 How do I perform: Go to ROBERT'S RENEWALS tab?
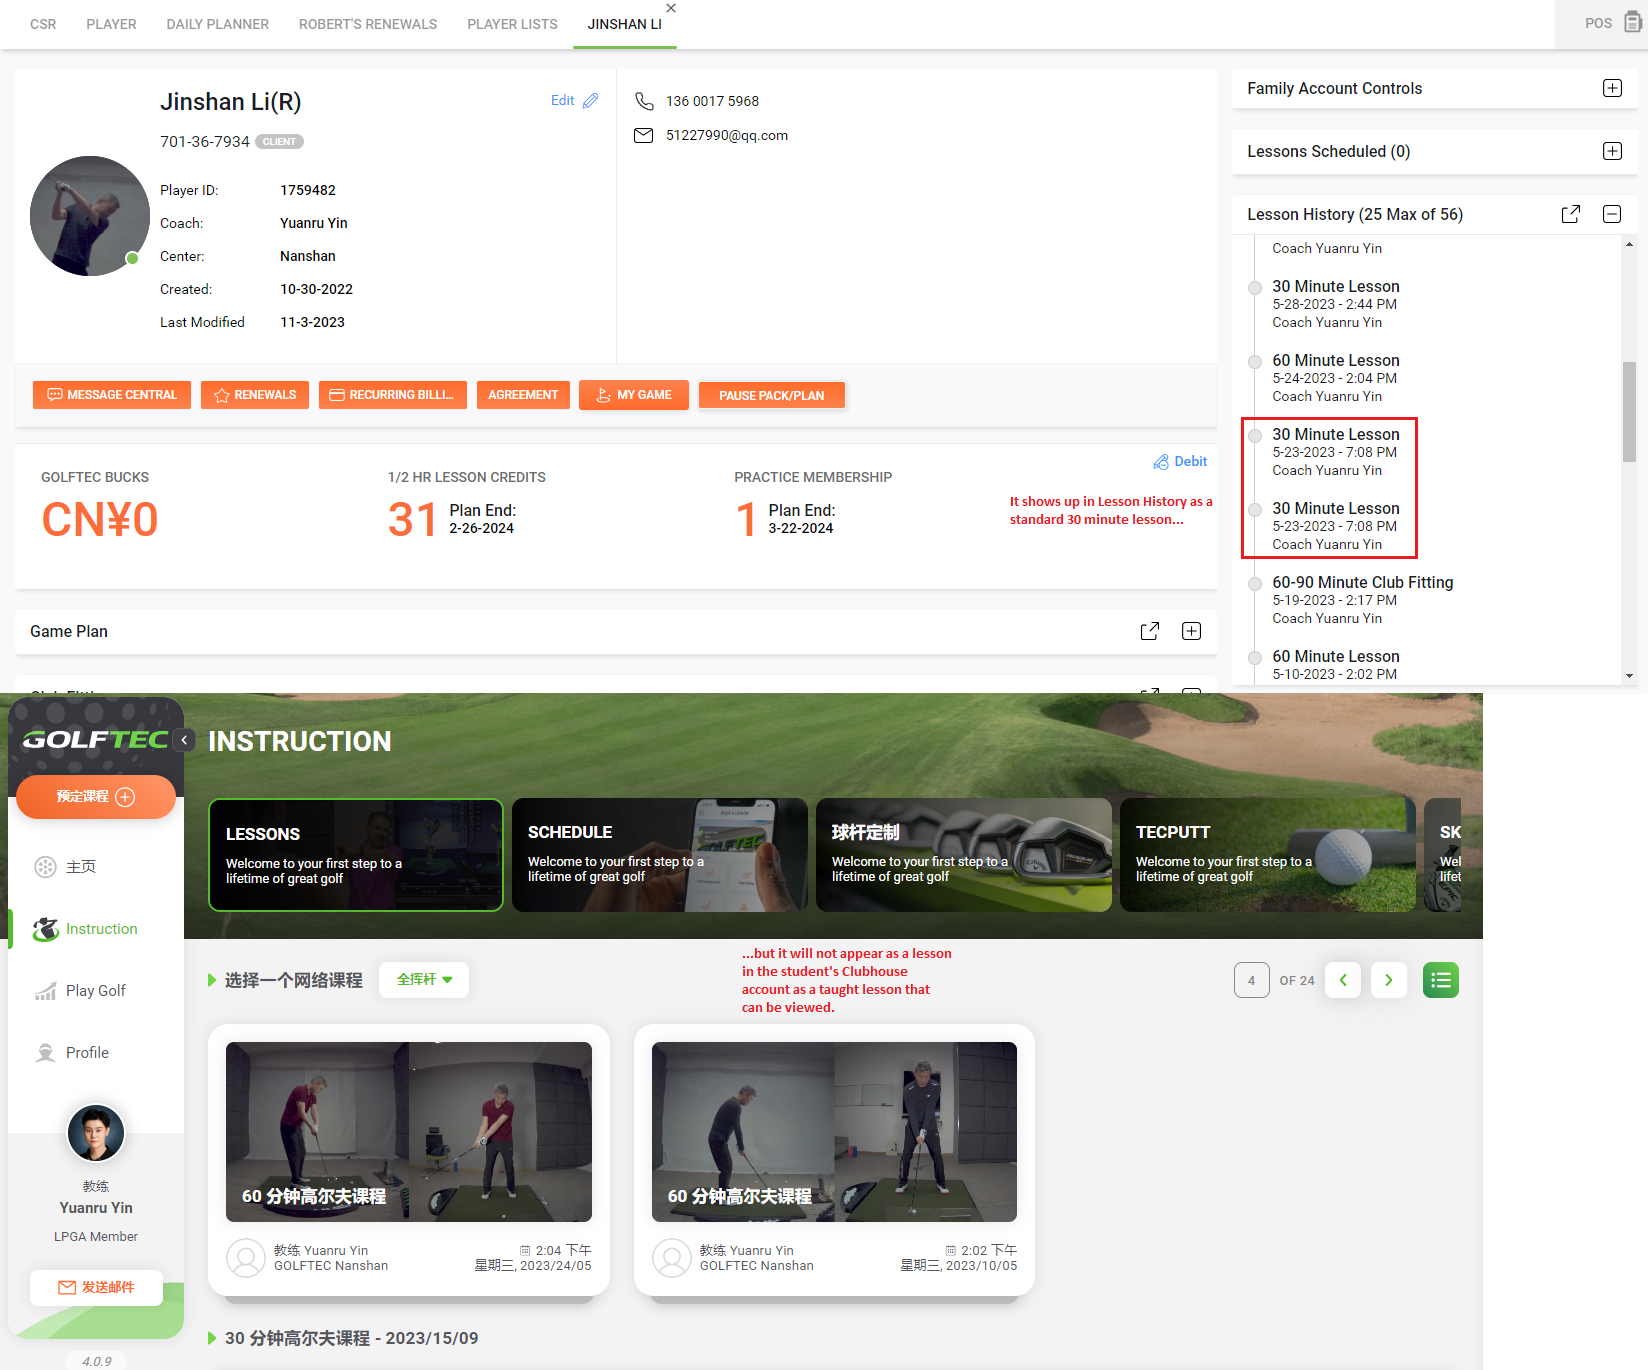click(x=368, y=24)
